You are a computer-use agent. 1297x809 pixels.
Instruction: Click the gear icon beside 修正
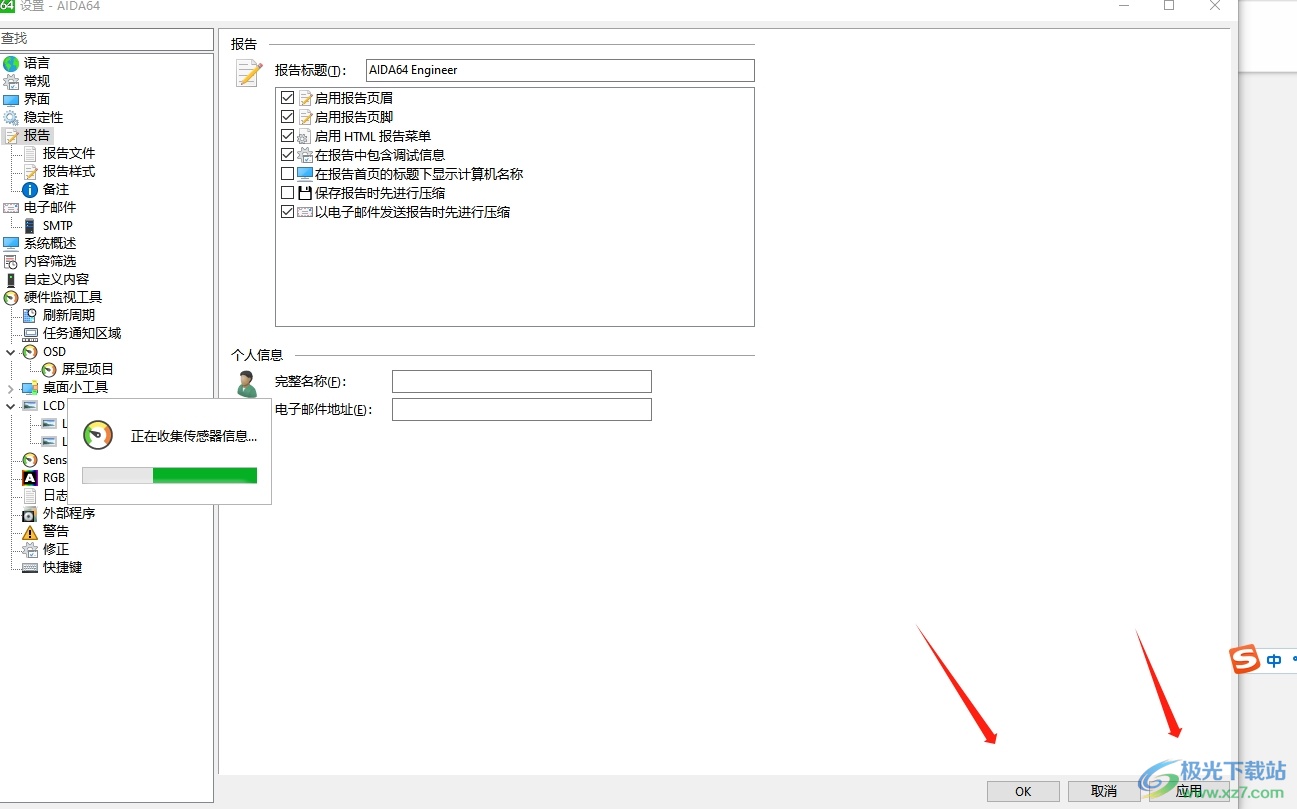(x=30, y=549)
